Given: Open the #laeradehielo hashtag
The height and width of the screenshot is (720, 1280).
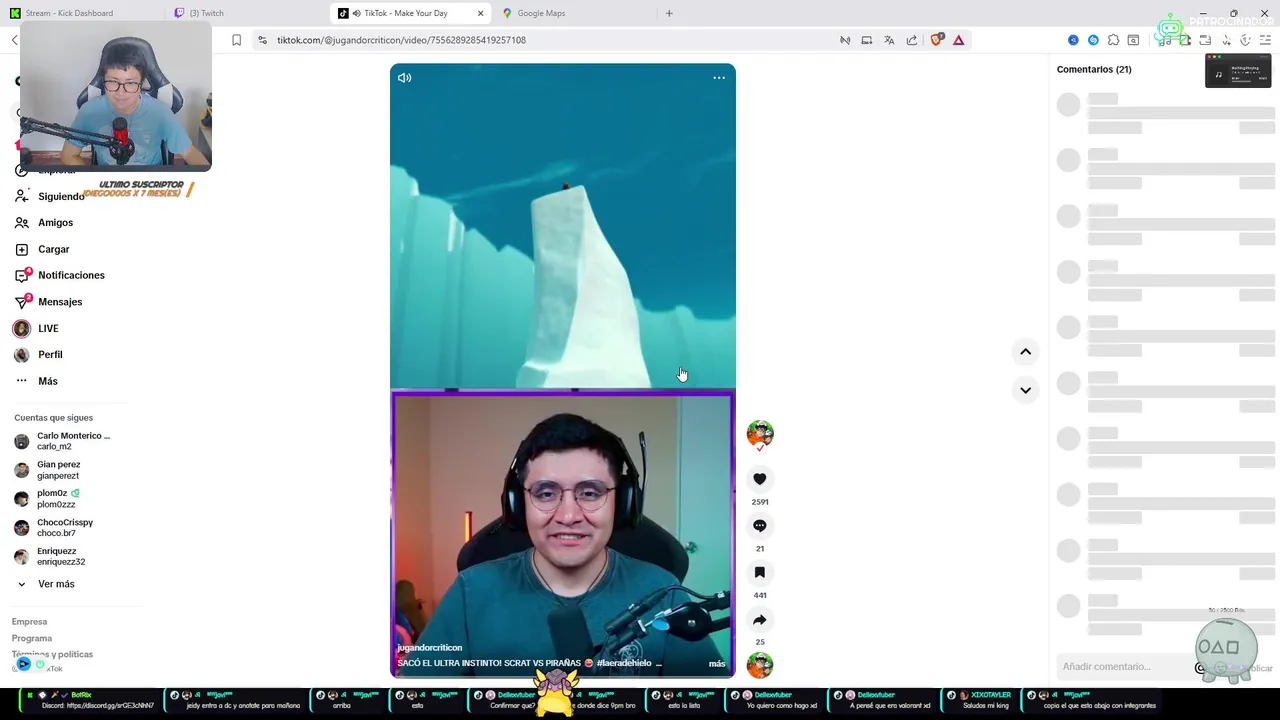Looking at the screenshot, I should (624, 663).
